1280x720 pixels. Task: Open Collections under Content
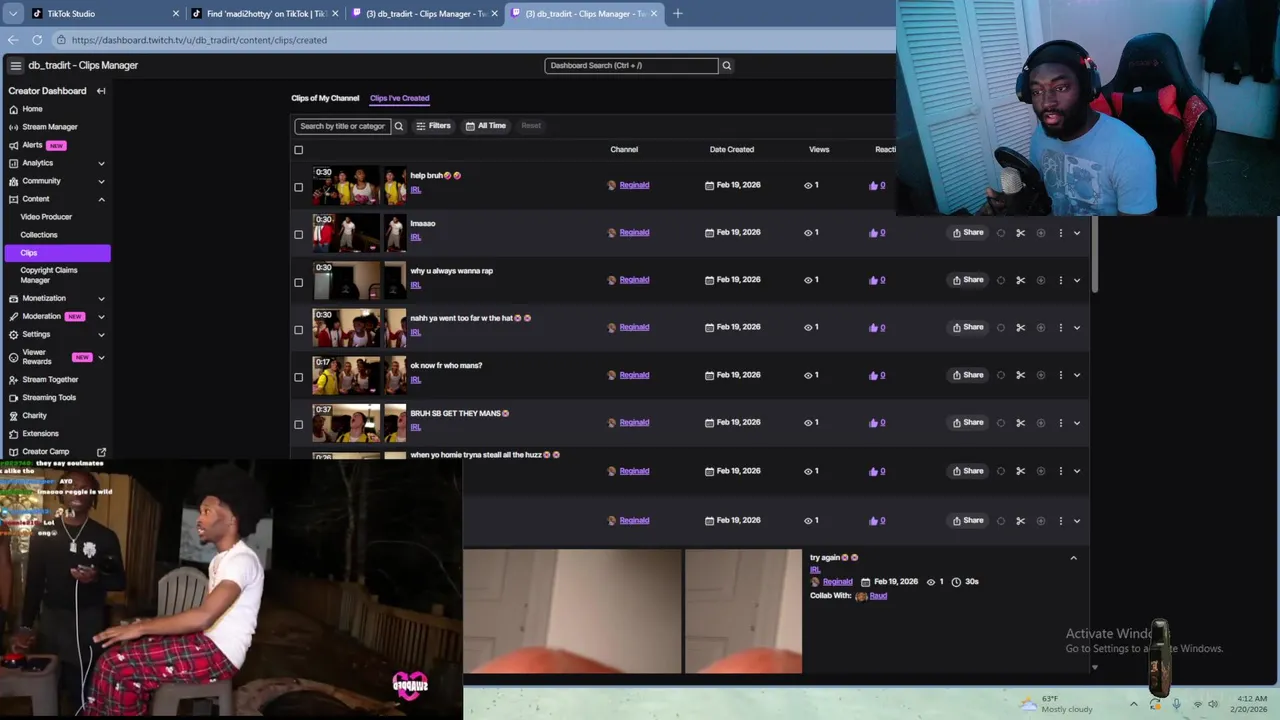click(x=39, y=235)
